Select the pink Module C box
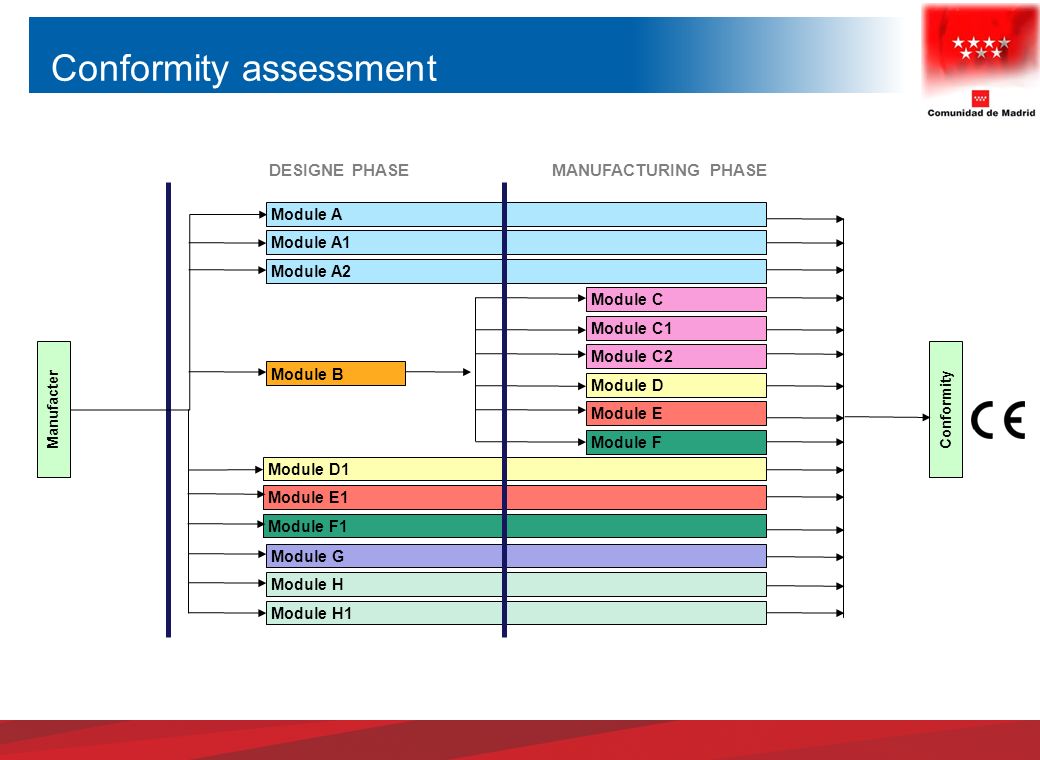The width and height of the screenshot is (1040, 760). (x=676, y=299)
